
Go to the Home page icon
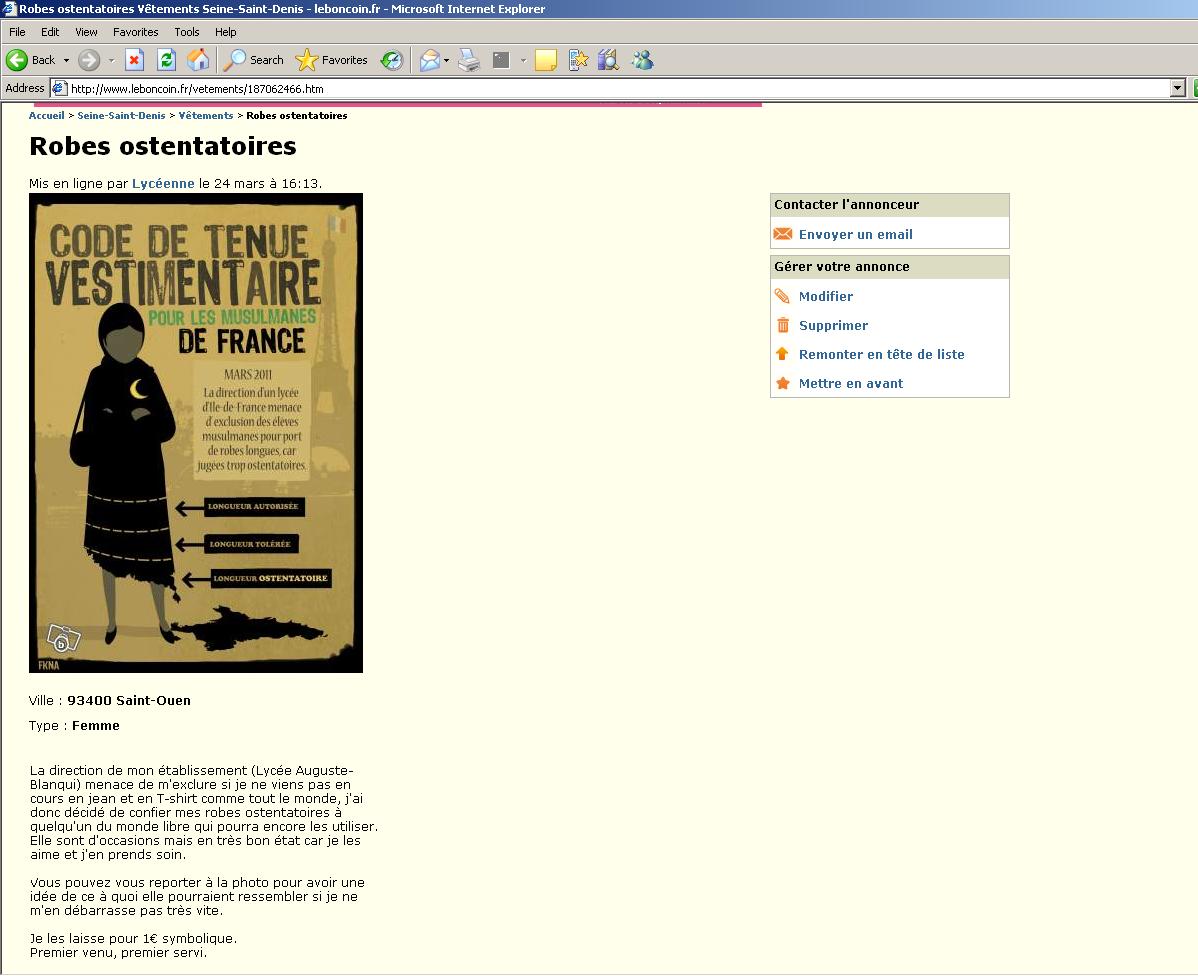(198, 60)
